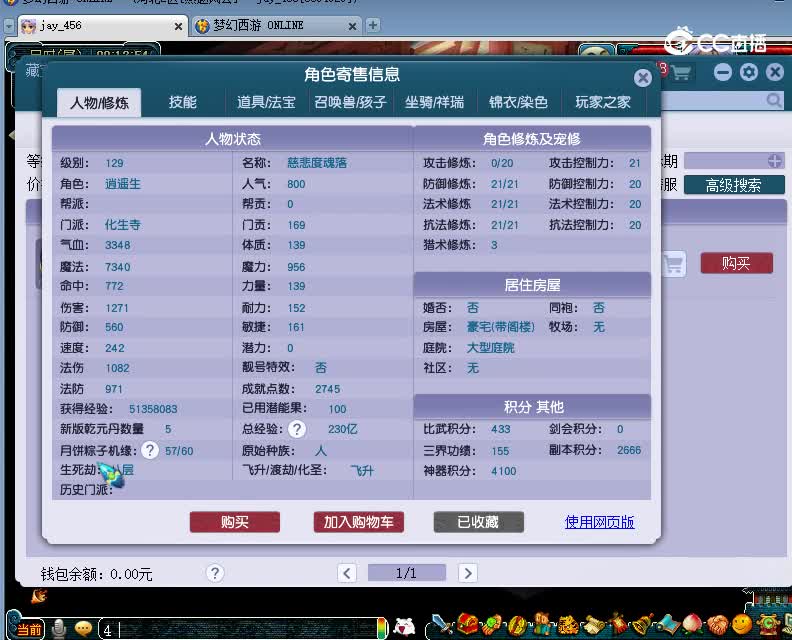The image size is (792, 640).
Task: Close the jay_456 tab
Action: pyautogui.click(x=178, y=26)
